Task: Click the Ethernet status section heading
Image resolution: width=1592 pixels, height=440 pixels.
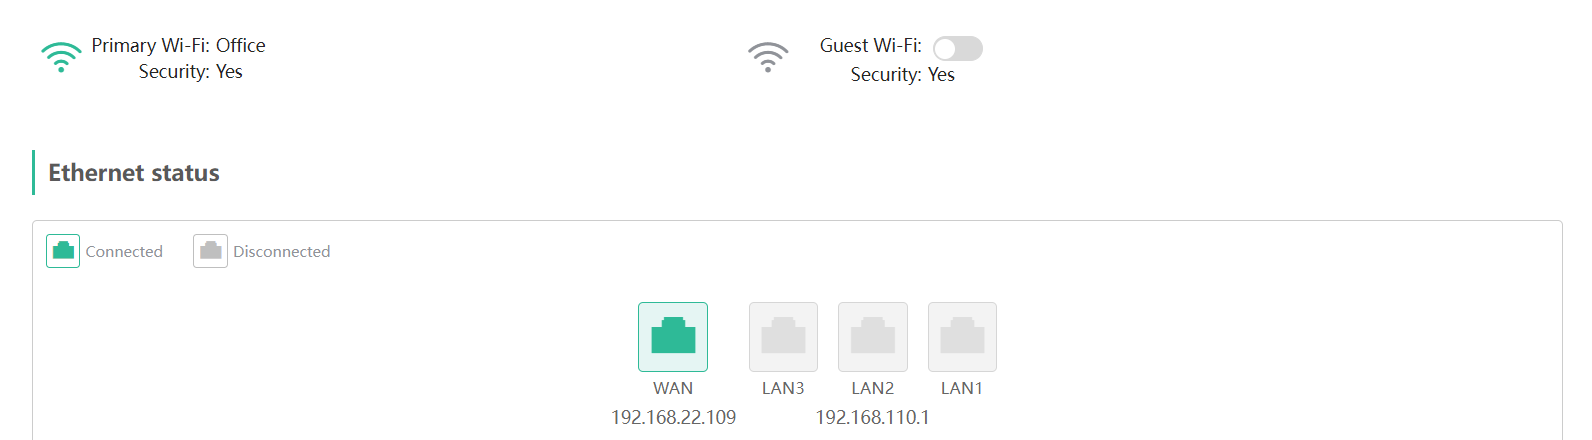Action: (x=134, y=173)
